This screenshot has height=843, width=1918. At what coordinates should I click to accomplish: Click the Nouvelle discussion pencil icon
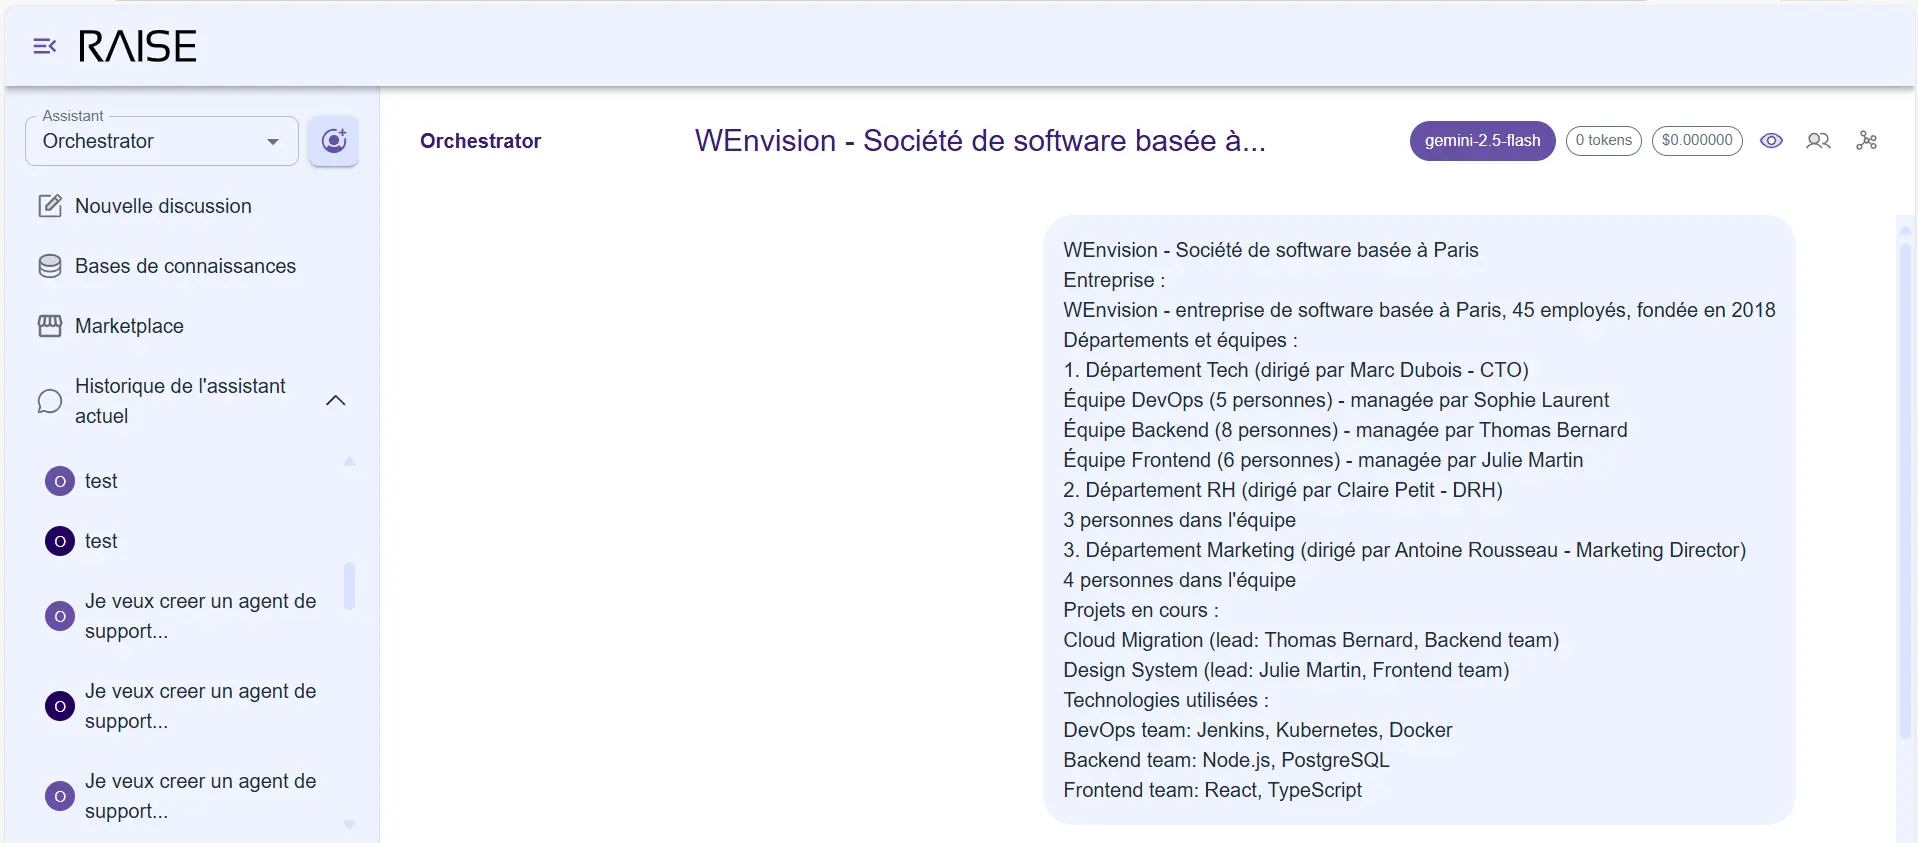click(x=50, y=206)
